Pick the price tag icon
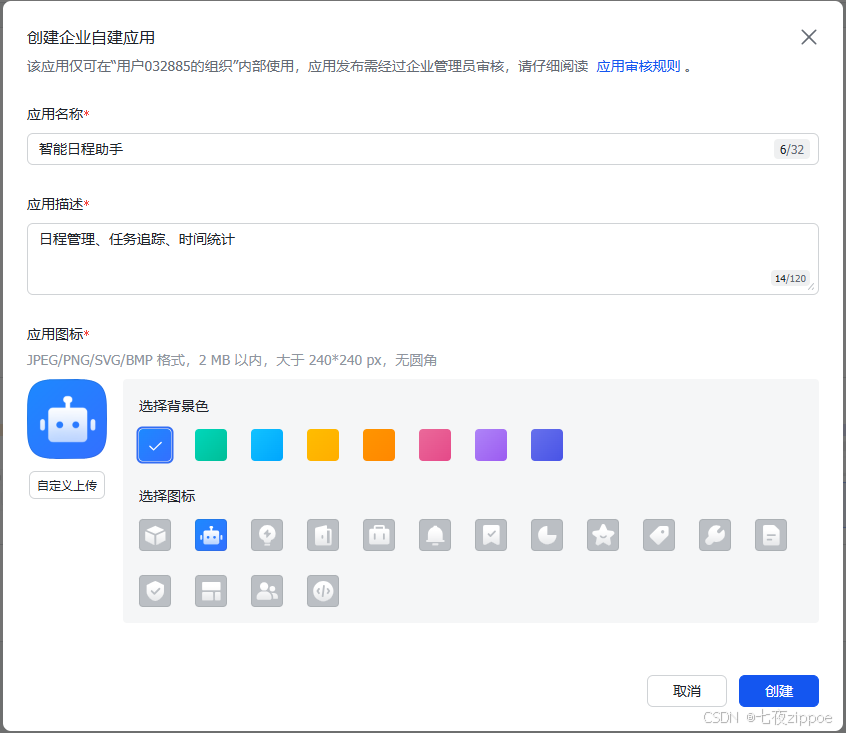Screen dimensions: 846x733 click(659, 535)
